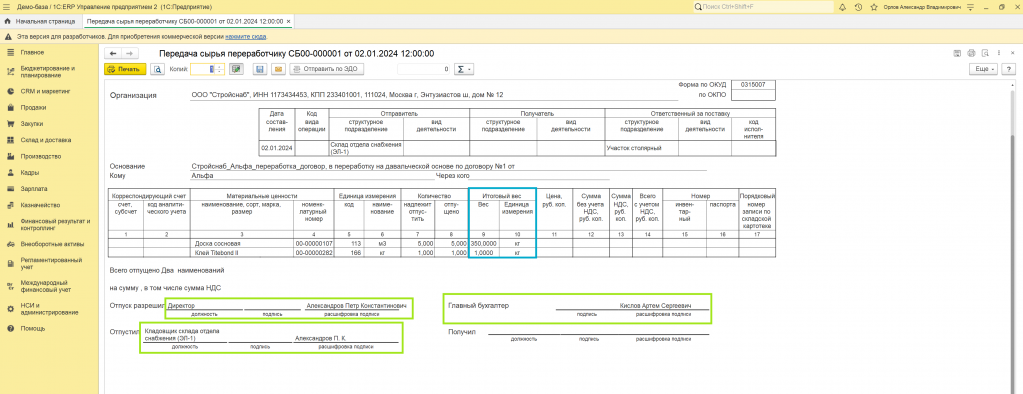Open print preview magnifier icon beside Печать
The width and height of the screenshot is (1023, 394).
click(x=157, y=68)
